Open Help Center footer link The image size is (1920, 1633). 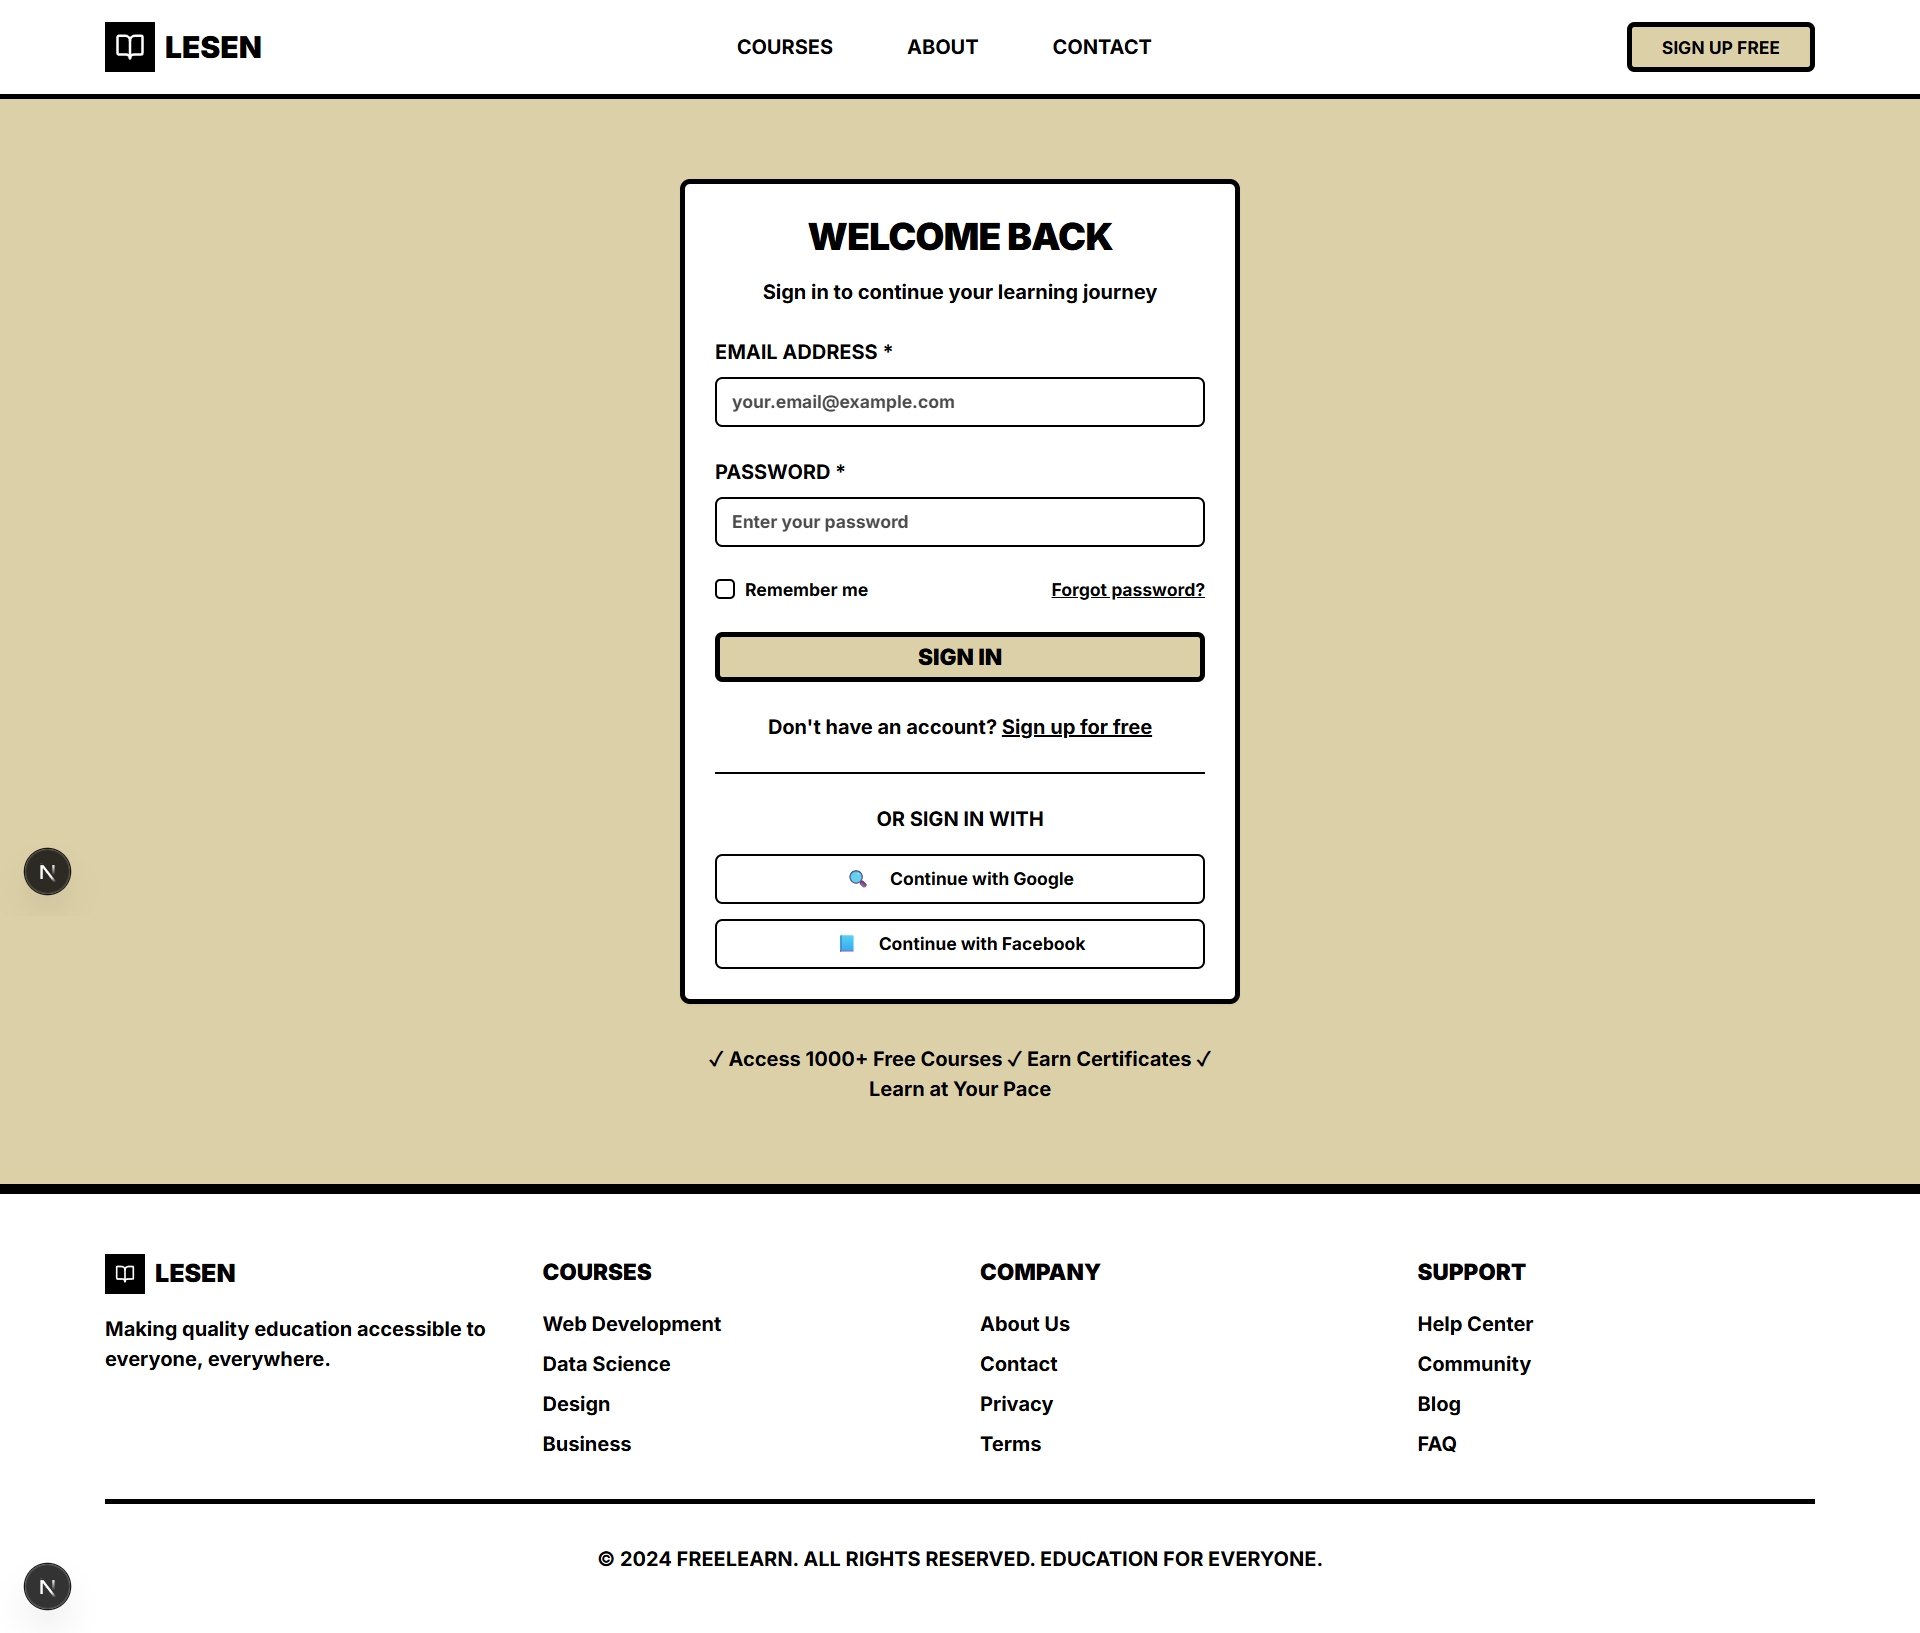[1475, 1324]
